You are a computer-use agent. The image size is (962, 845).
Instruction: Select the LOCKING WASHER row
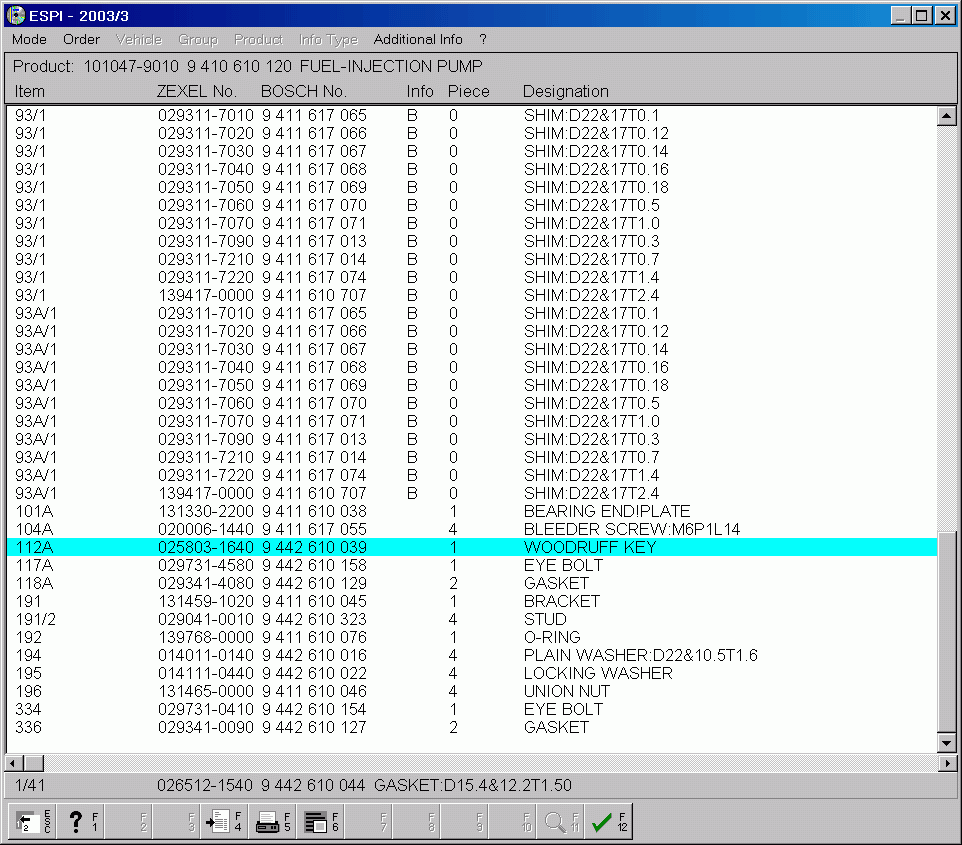tap(471, 673)
